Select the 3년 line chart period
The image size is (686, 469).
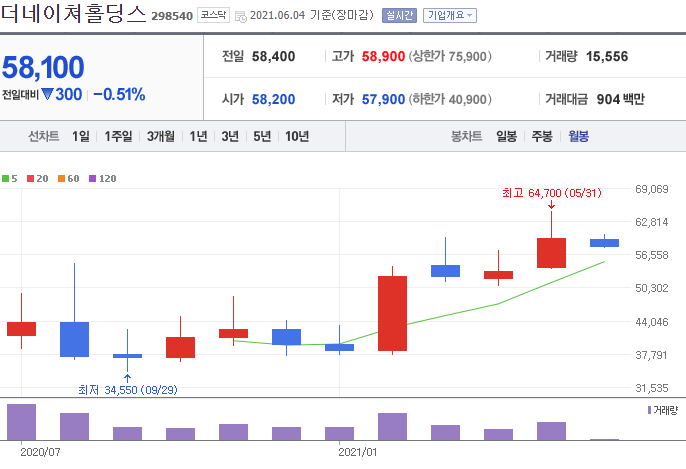[x=230, y=136]
